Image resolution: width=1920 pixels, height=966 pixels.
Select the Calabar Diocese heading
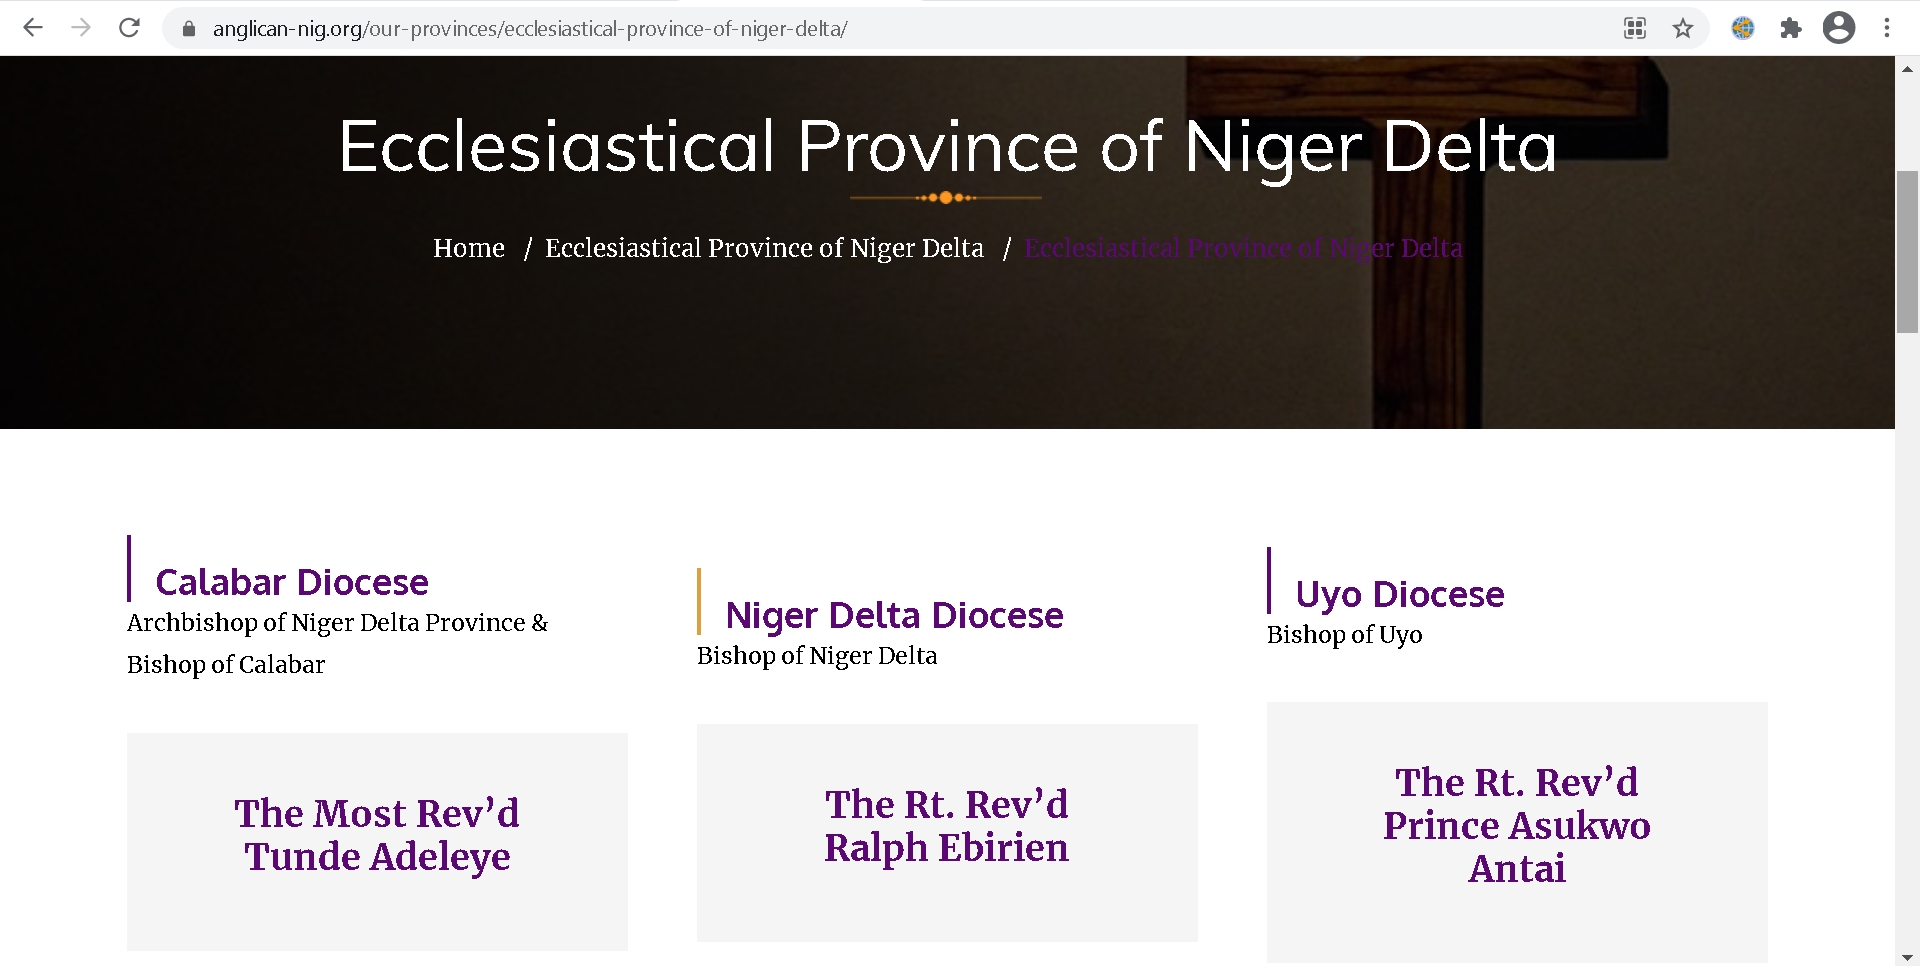pyautogui.click(x=291, y=581)
